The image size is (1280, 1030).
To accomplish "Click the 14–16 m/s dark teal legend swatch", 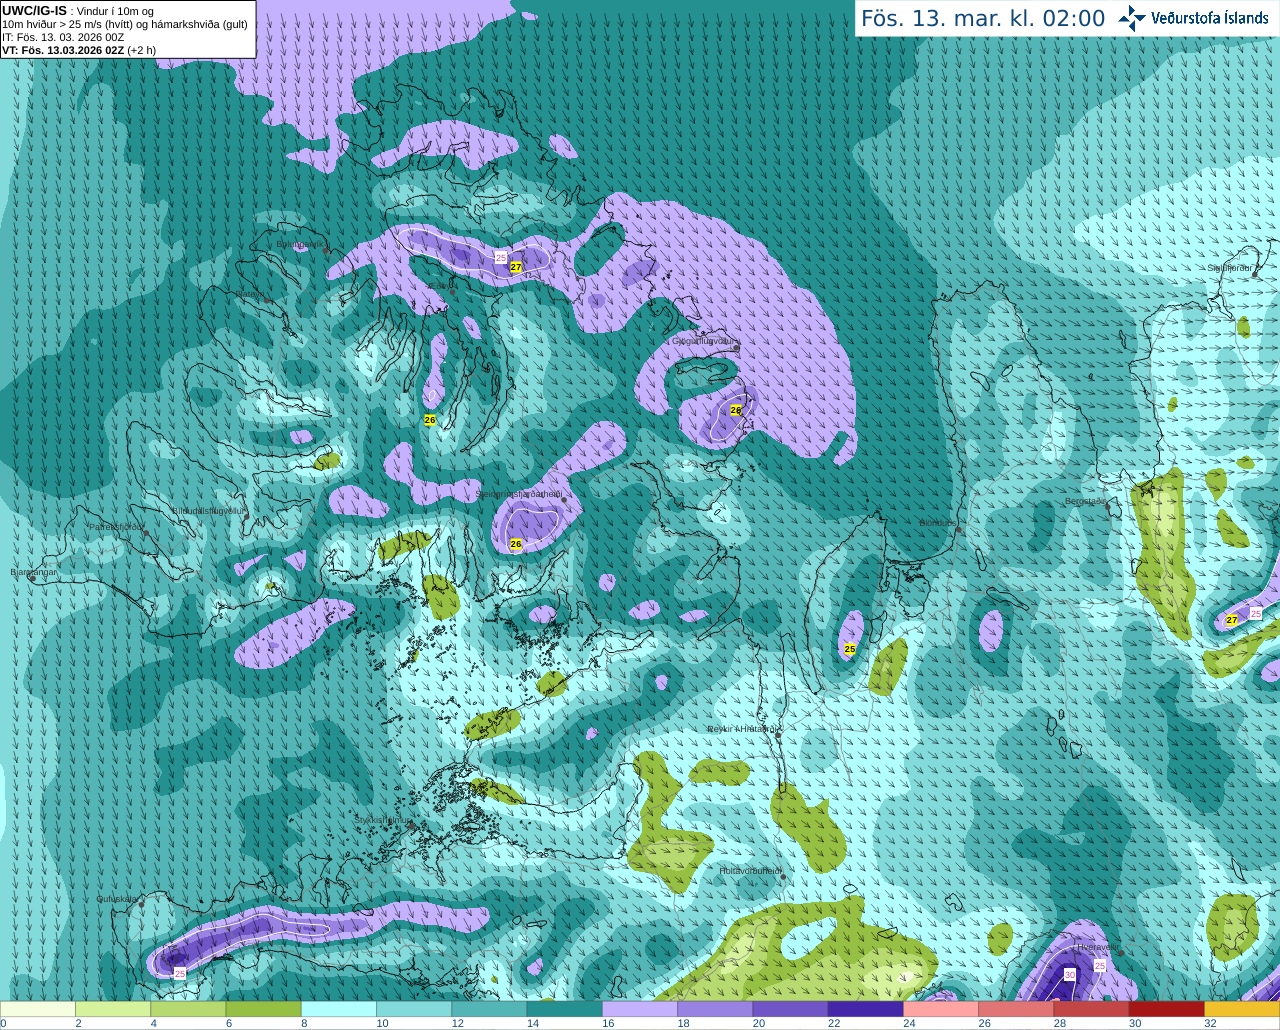I will point(564,1008).
